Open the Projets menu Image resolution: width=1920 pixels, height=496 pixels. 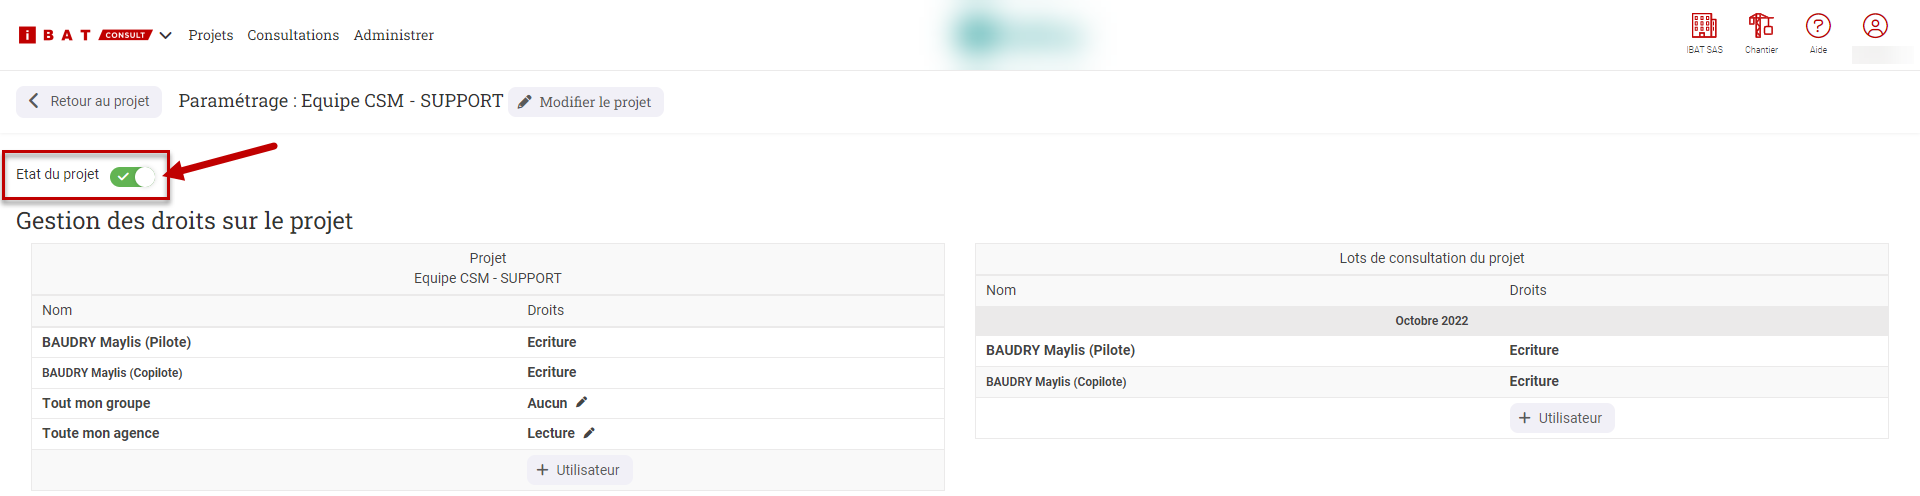210,35
